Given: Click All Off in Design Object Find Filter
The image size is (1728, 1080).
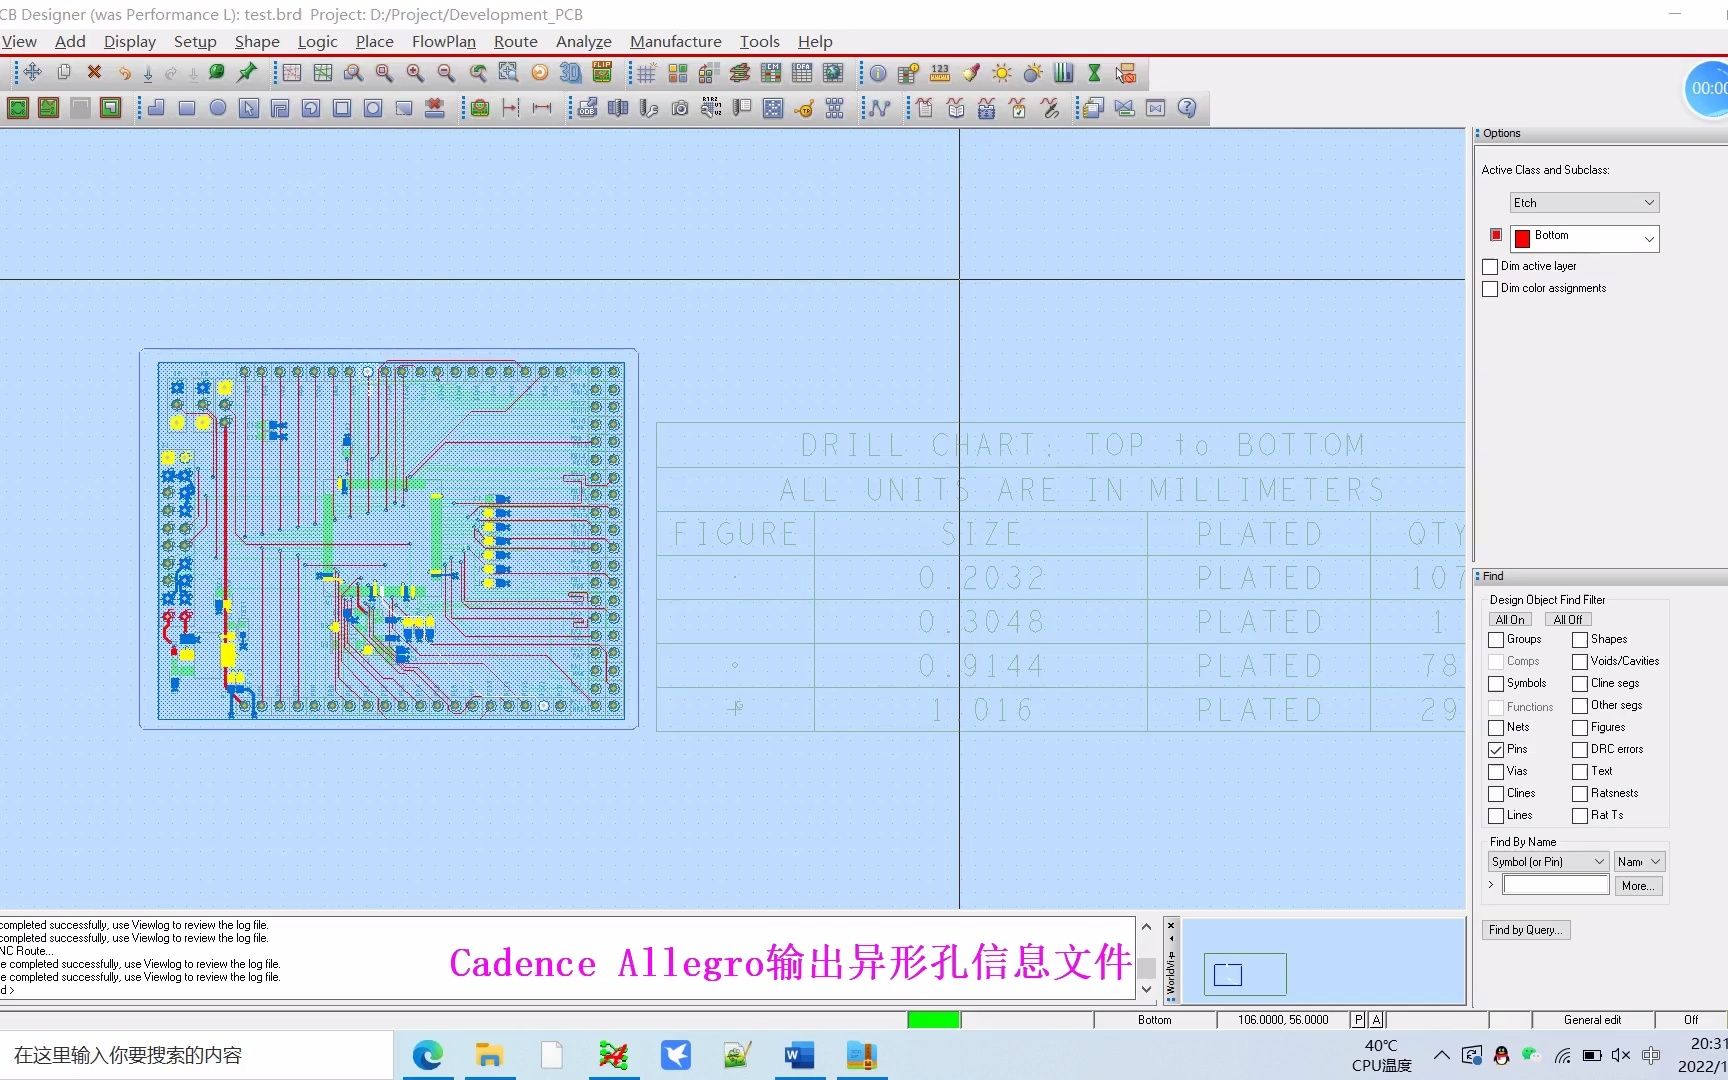Looking at the screenshot, I should tap(1566, 619).
